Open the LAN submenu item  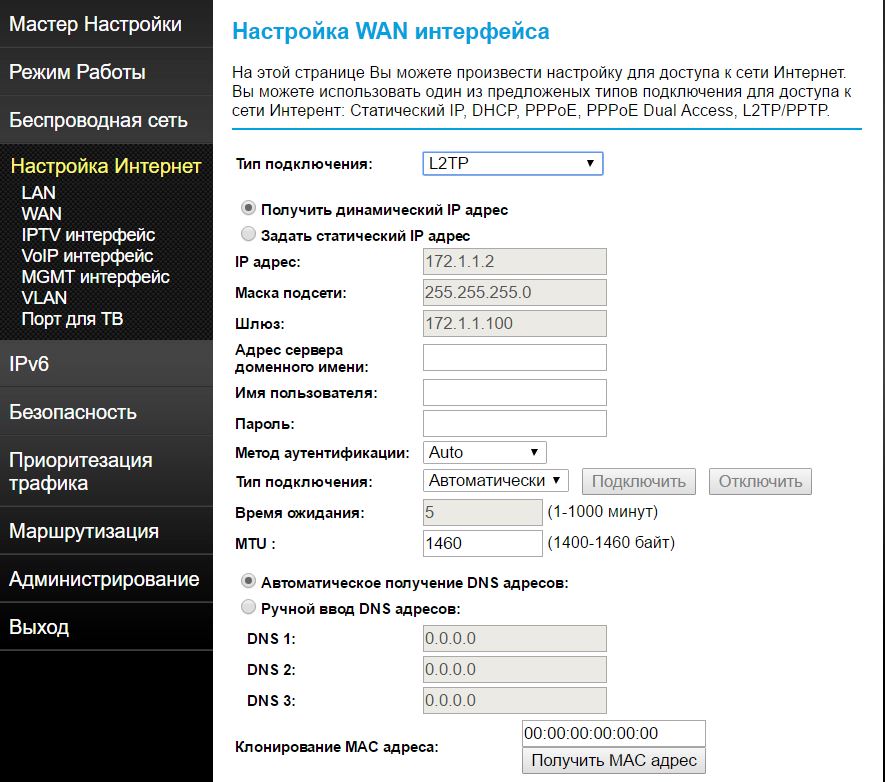click(38, 193)
